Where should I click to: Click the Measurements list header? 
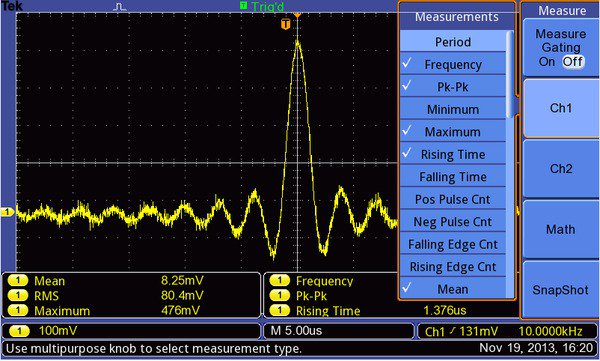point(457,16)
